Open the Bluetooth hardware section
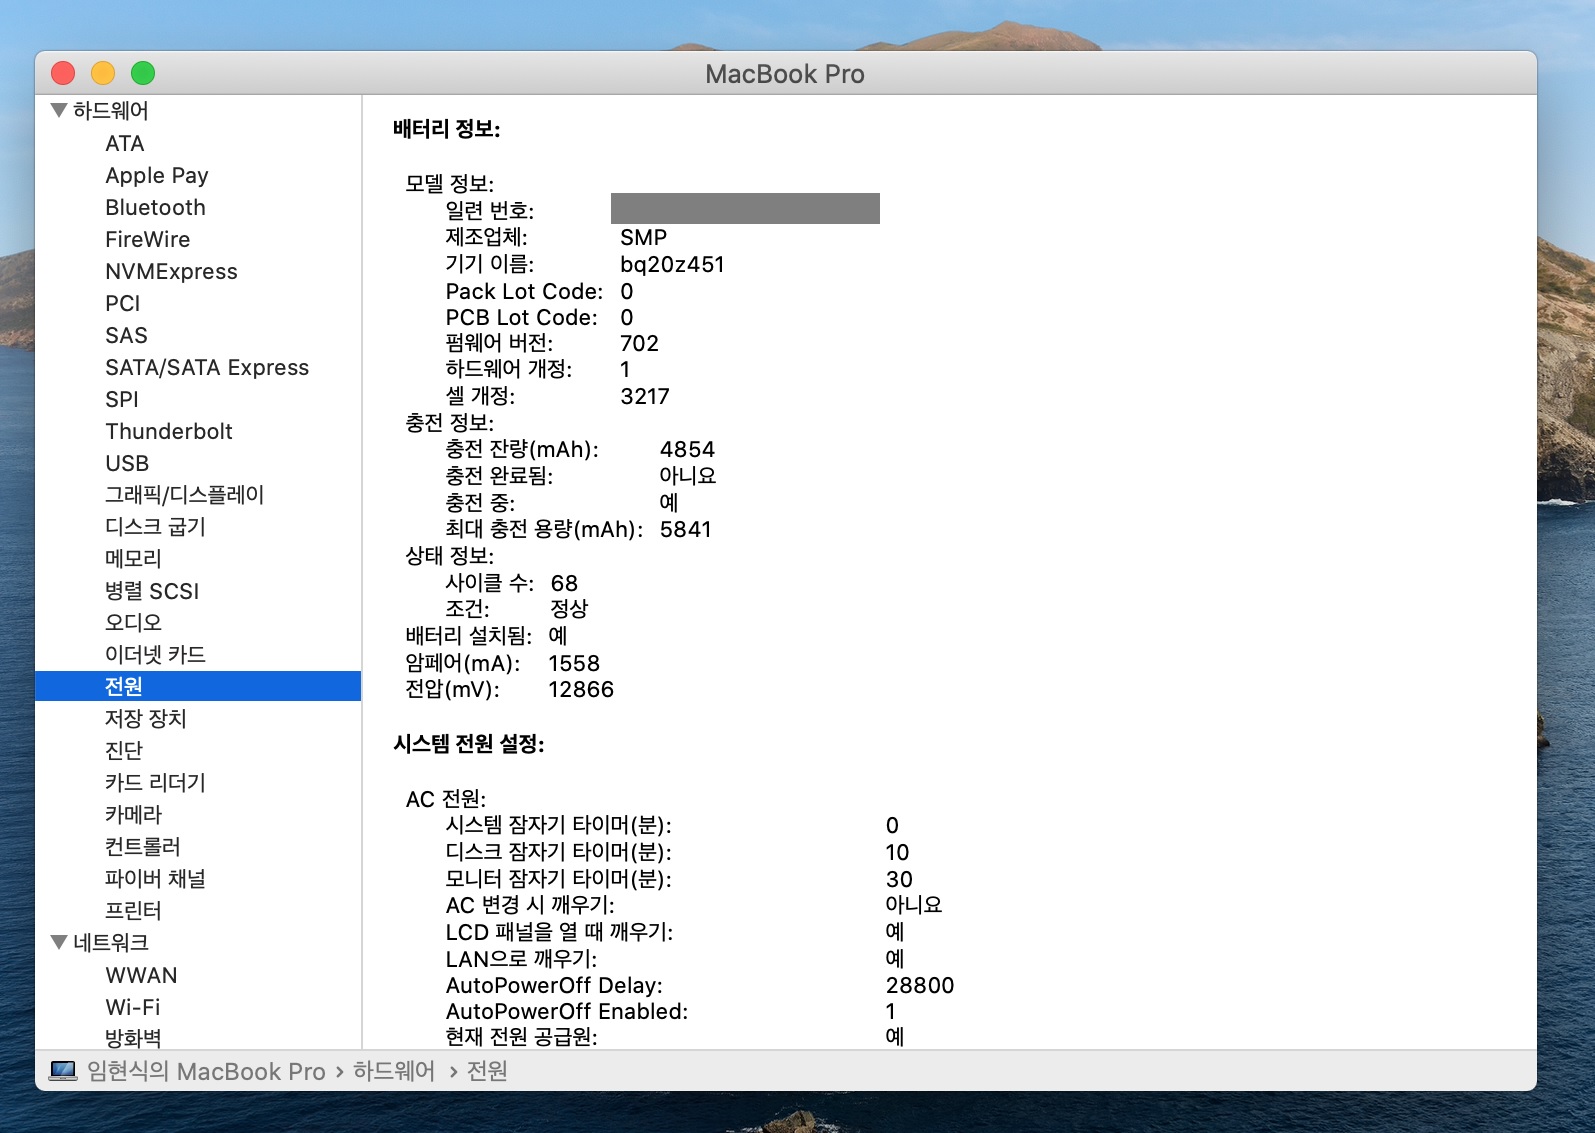This screenshot has width=1595, height=1133. (x=155, y=207)
